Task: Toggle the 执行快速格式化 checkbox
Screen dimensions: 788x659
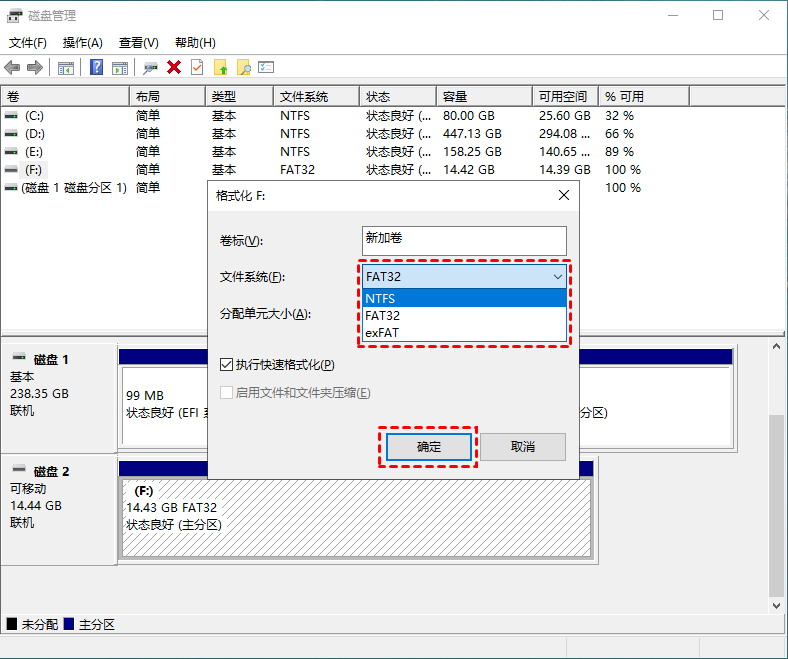Action: pyautogui.click(x=227, y=365)
